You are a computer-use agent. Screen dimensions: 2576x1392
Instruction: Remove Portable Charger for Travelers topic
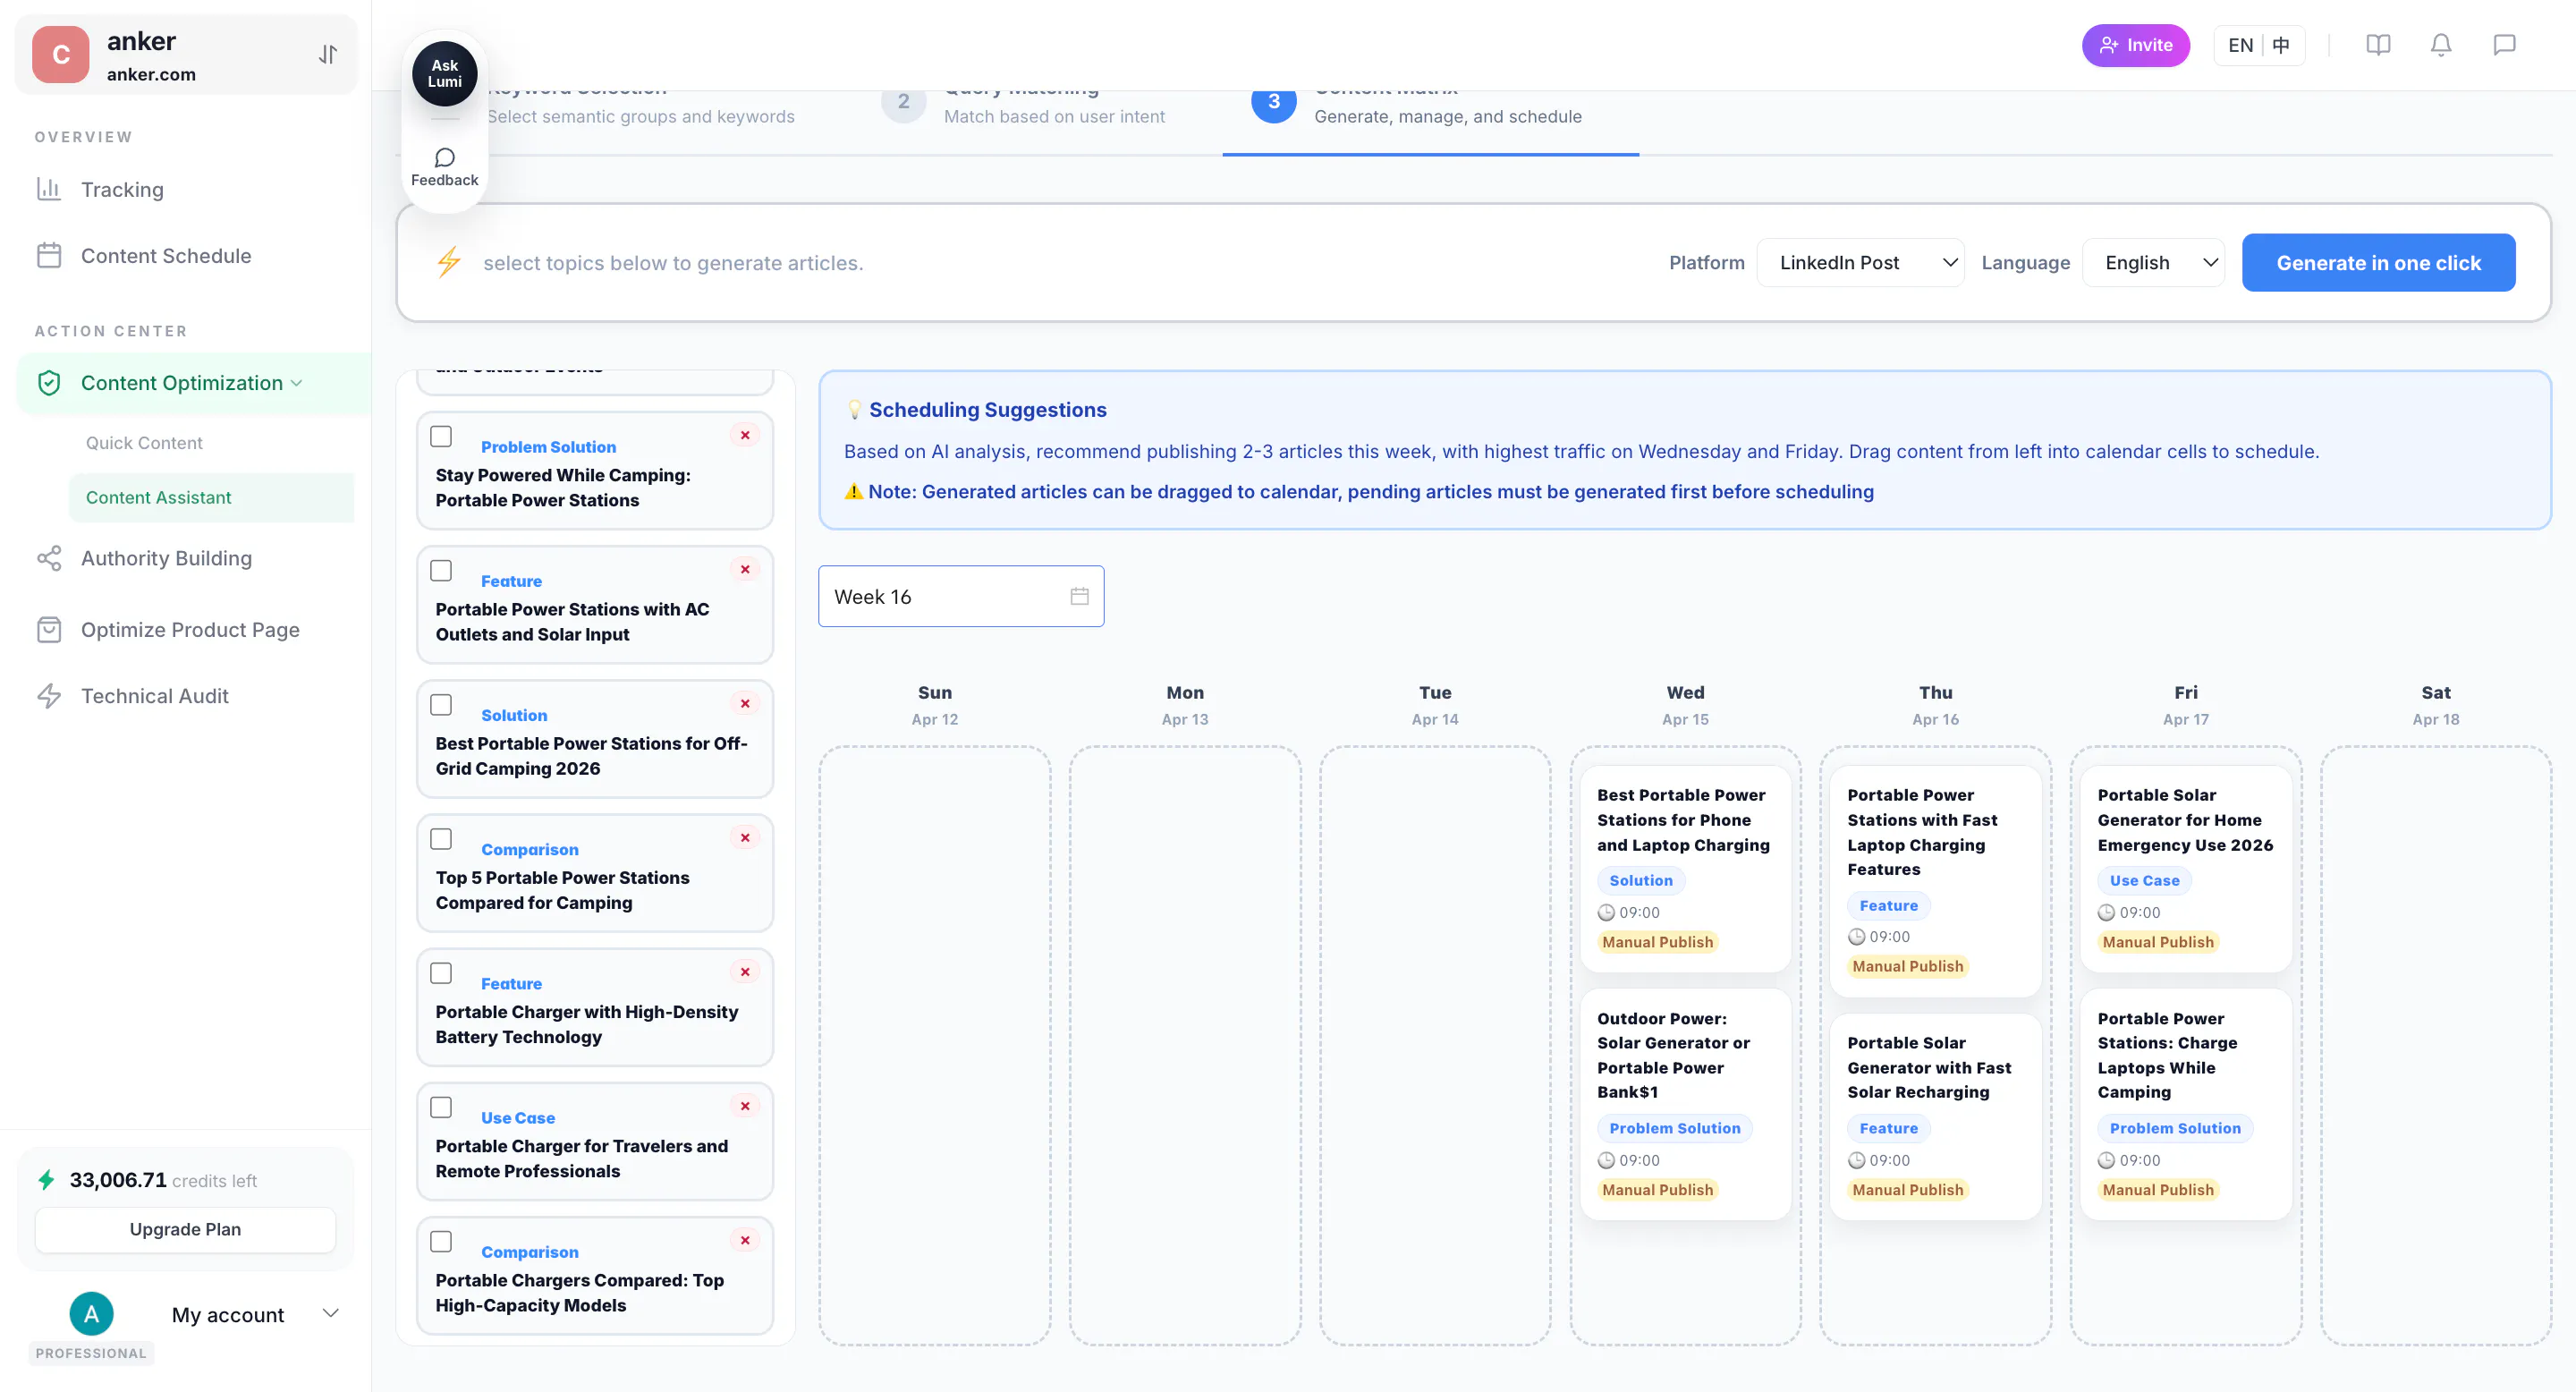tap(745, 1105)
